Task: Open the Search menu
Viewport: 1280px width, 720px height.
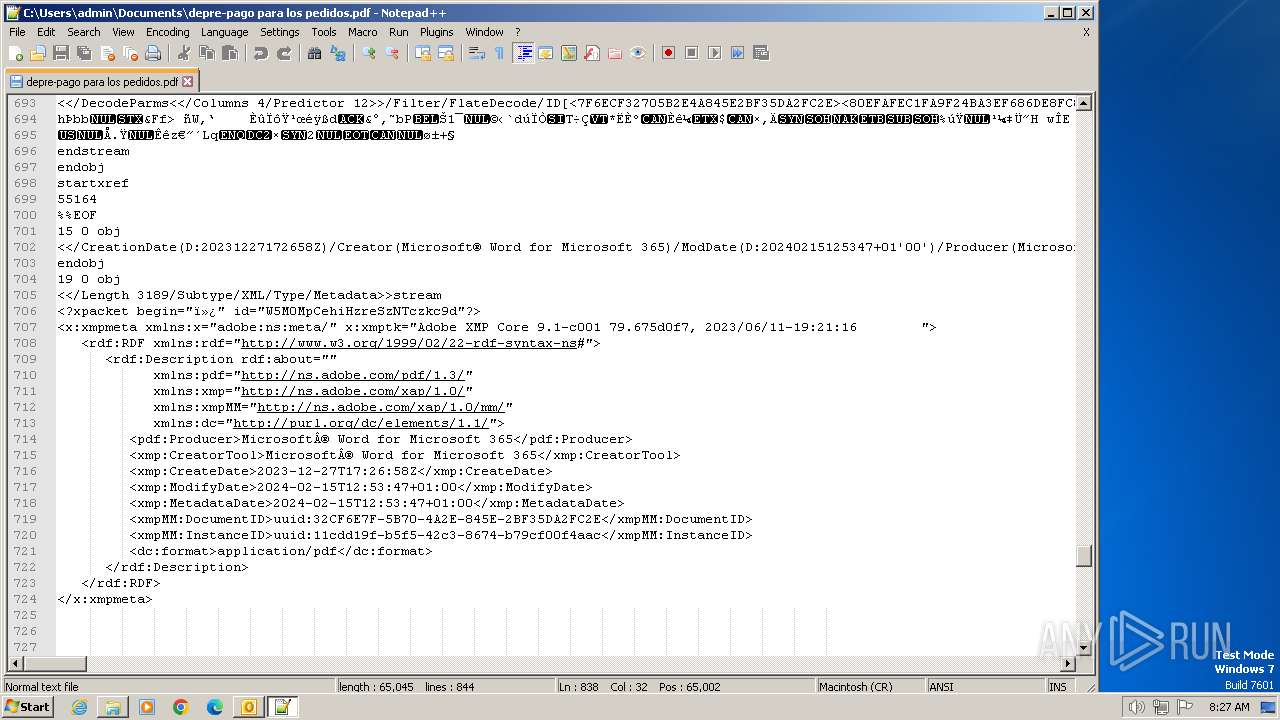Action: 83,32
